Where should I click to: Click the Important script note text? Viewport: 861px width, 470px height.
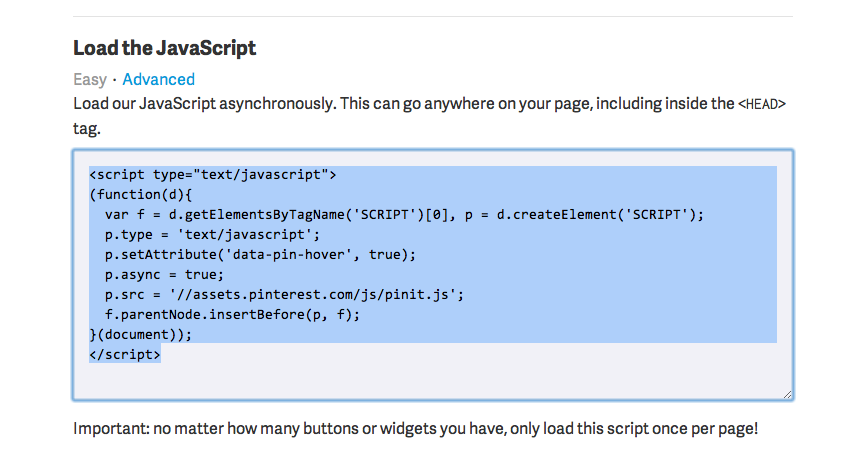(x=415, y=429)
